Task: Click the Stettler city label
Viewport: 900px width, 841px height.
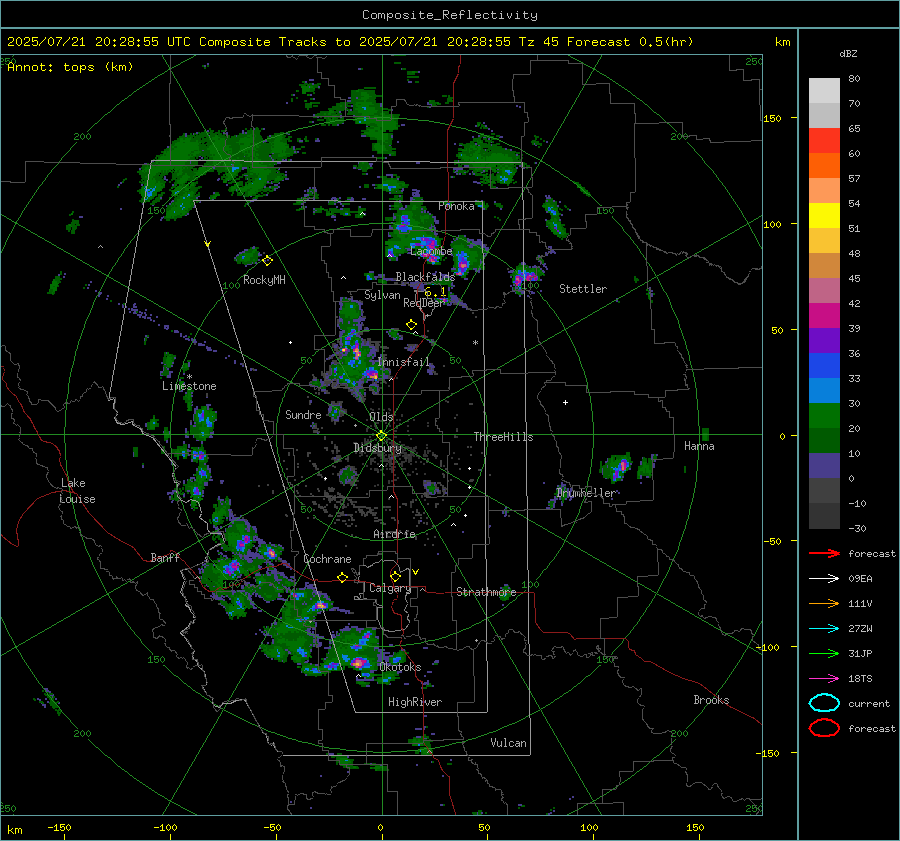Action: (583, 289)
